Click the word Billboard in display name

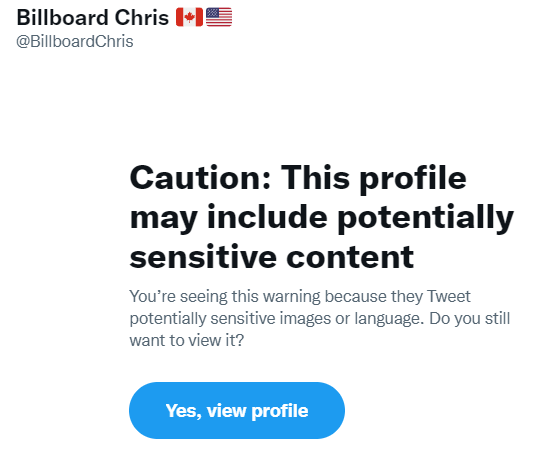pyautogui.click(x=62, y=17)
